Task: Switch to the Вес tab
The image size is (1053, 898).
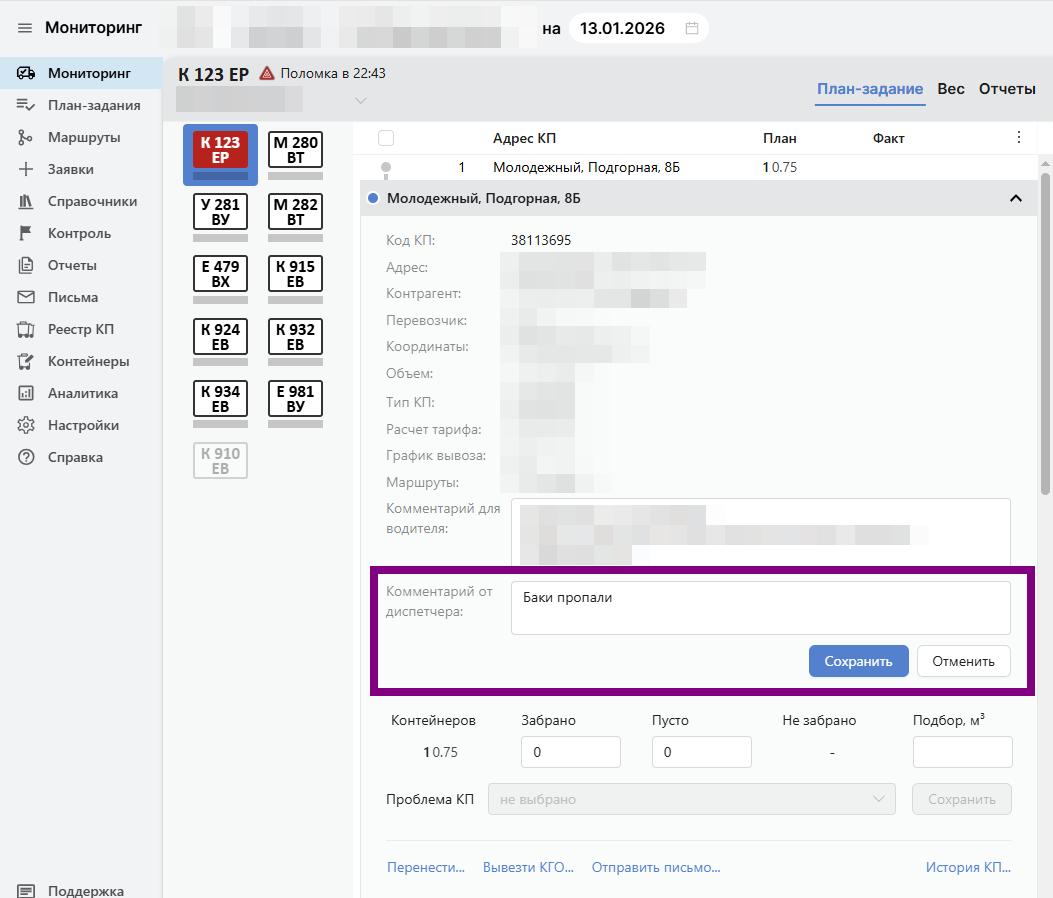Action: [x=950, y=89]
